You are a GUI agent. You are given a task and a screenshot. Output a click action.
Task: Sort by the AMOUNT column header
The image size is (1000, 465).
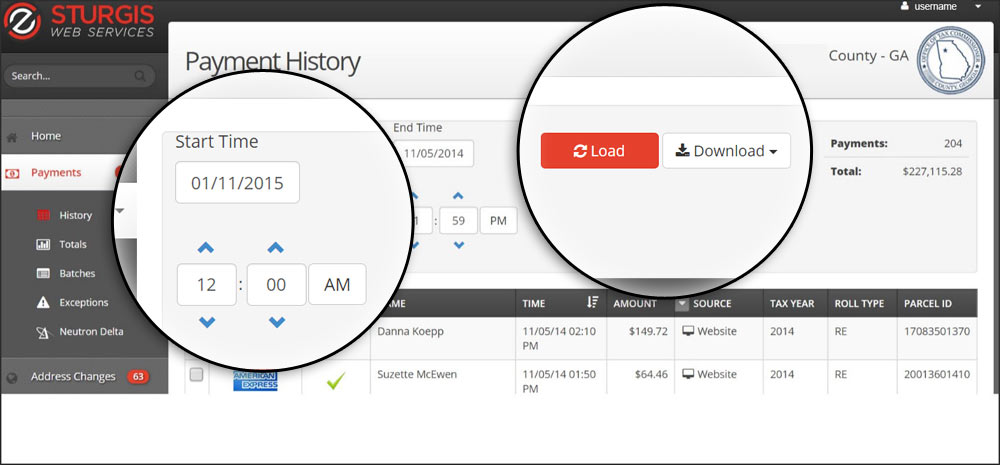(x=635, y=304)
